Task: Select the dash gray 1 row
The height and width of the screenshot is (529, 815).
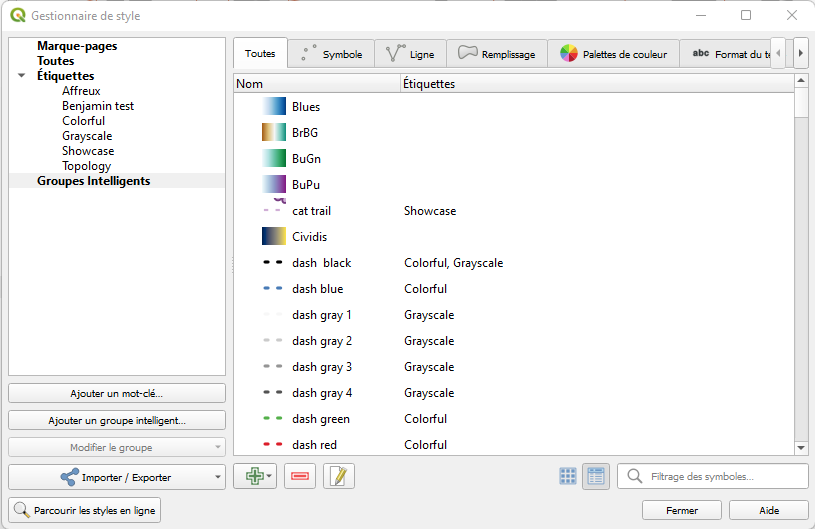Action: (514, 314)
